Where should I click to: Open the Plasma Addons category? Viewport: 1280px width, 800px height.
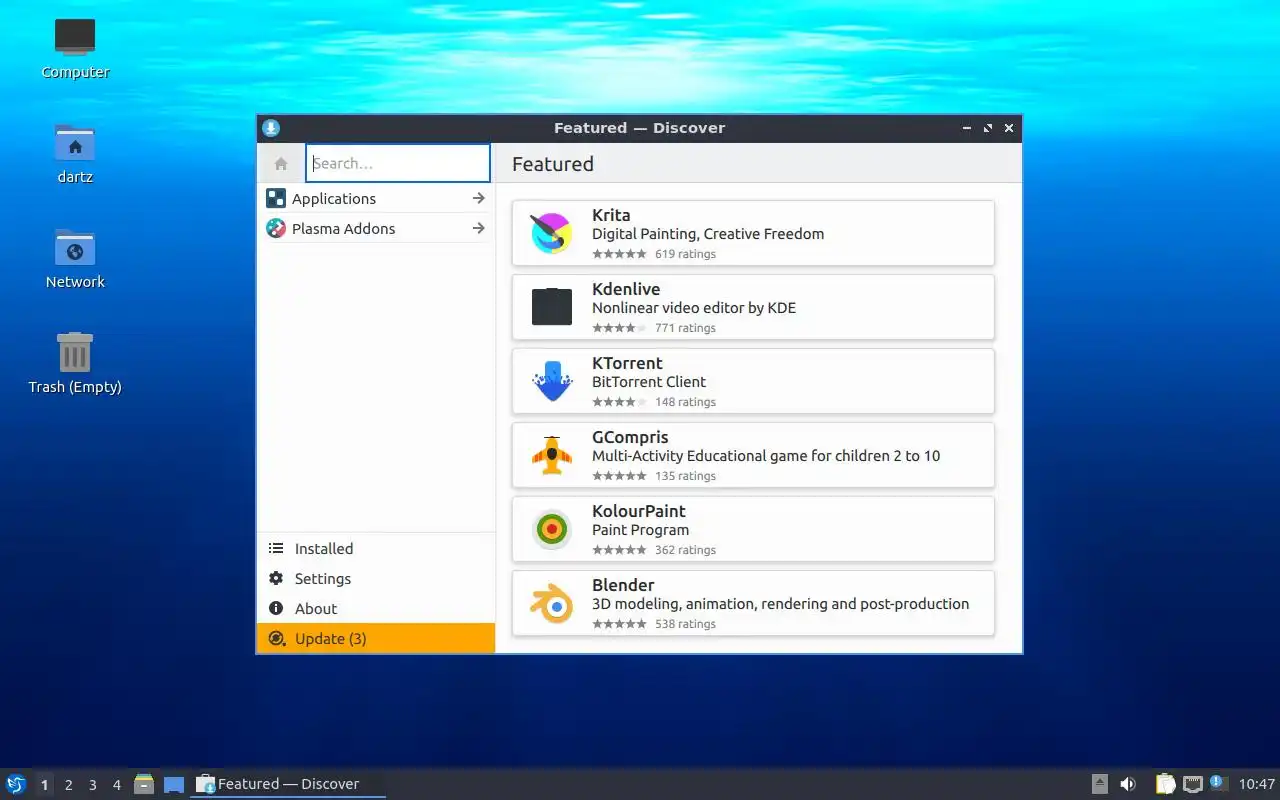376,228
